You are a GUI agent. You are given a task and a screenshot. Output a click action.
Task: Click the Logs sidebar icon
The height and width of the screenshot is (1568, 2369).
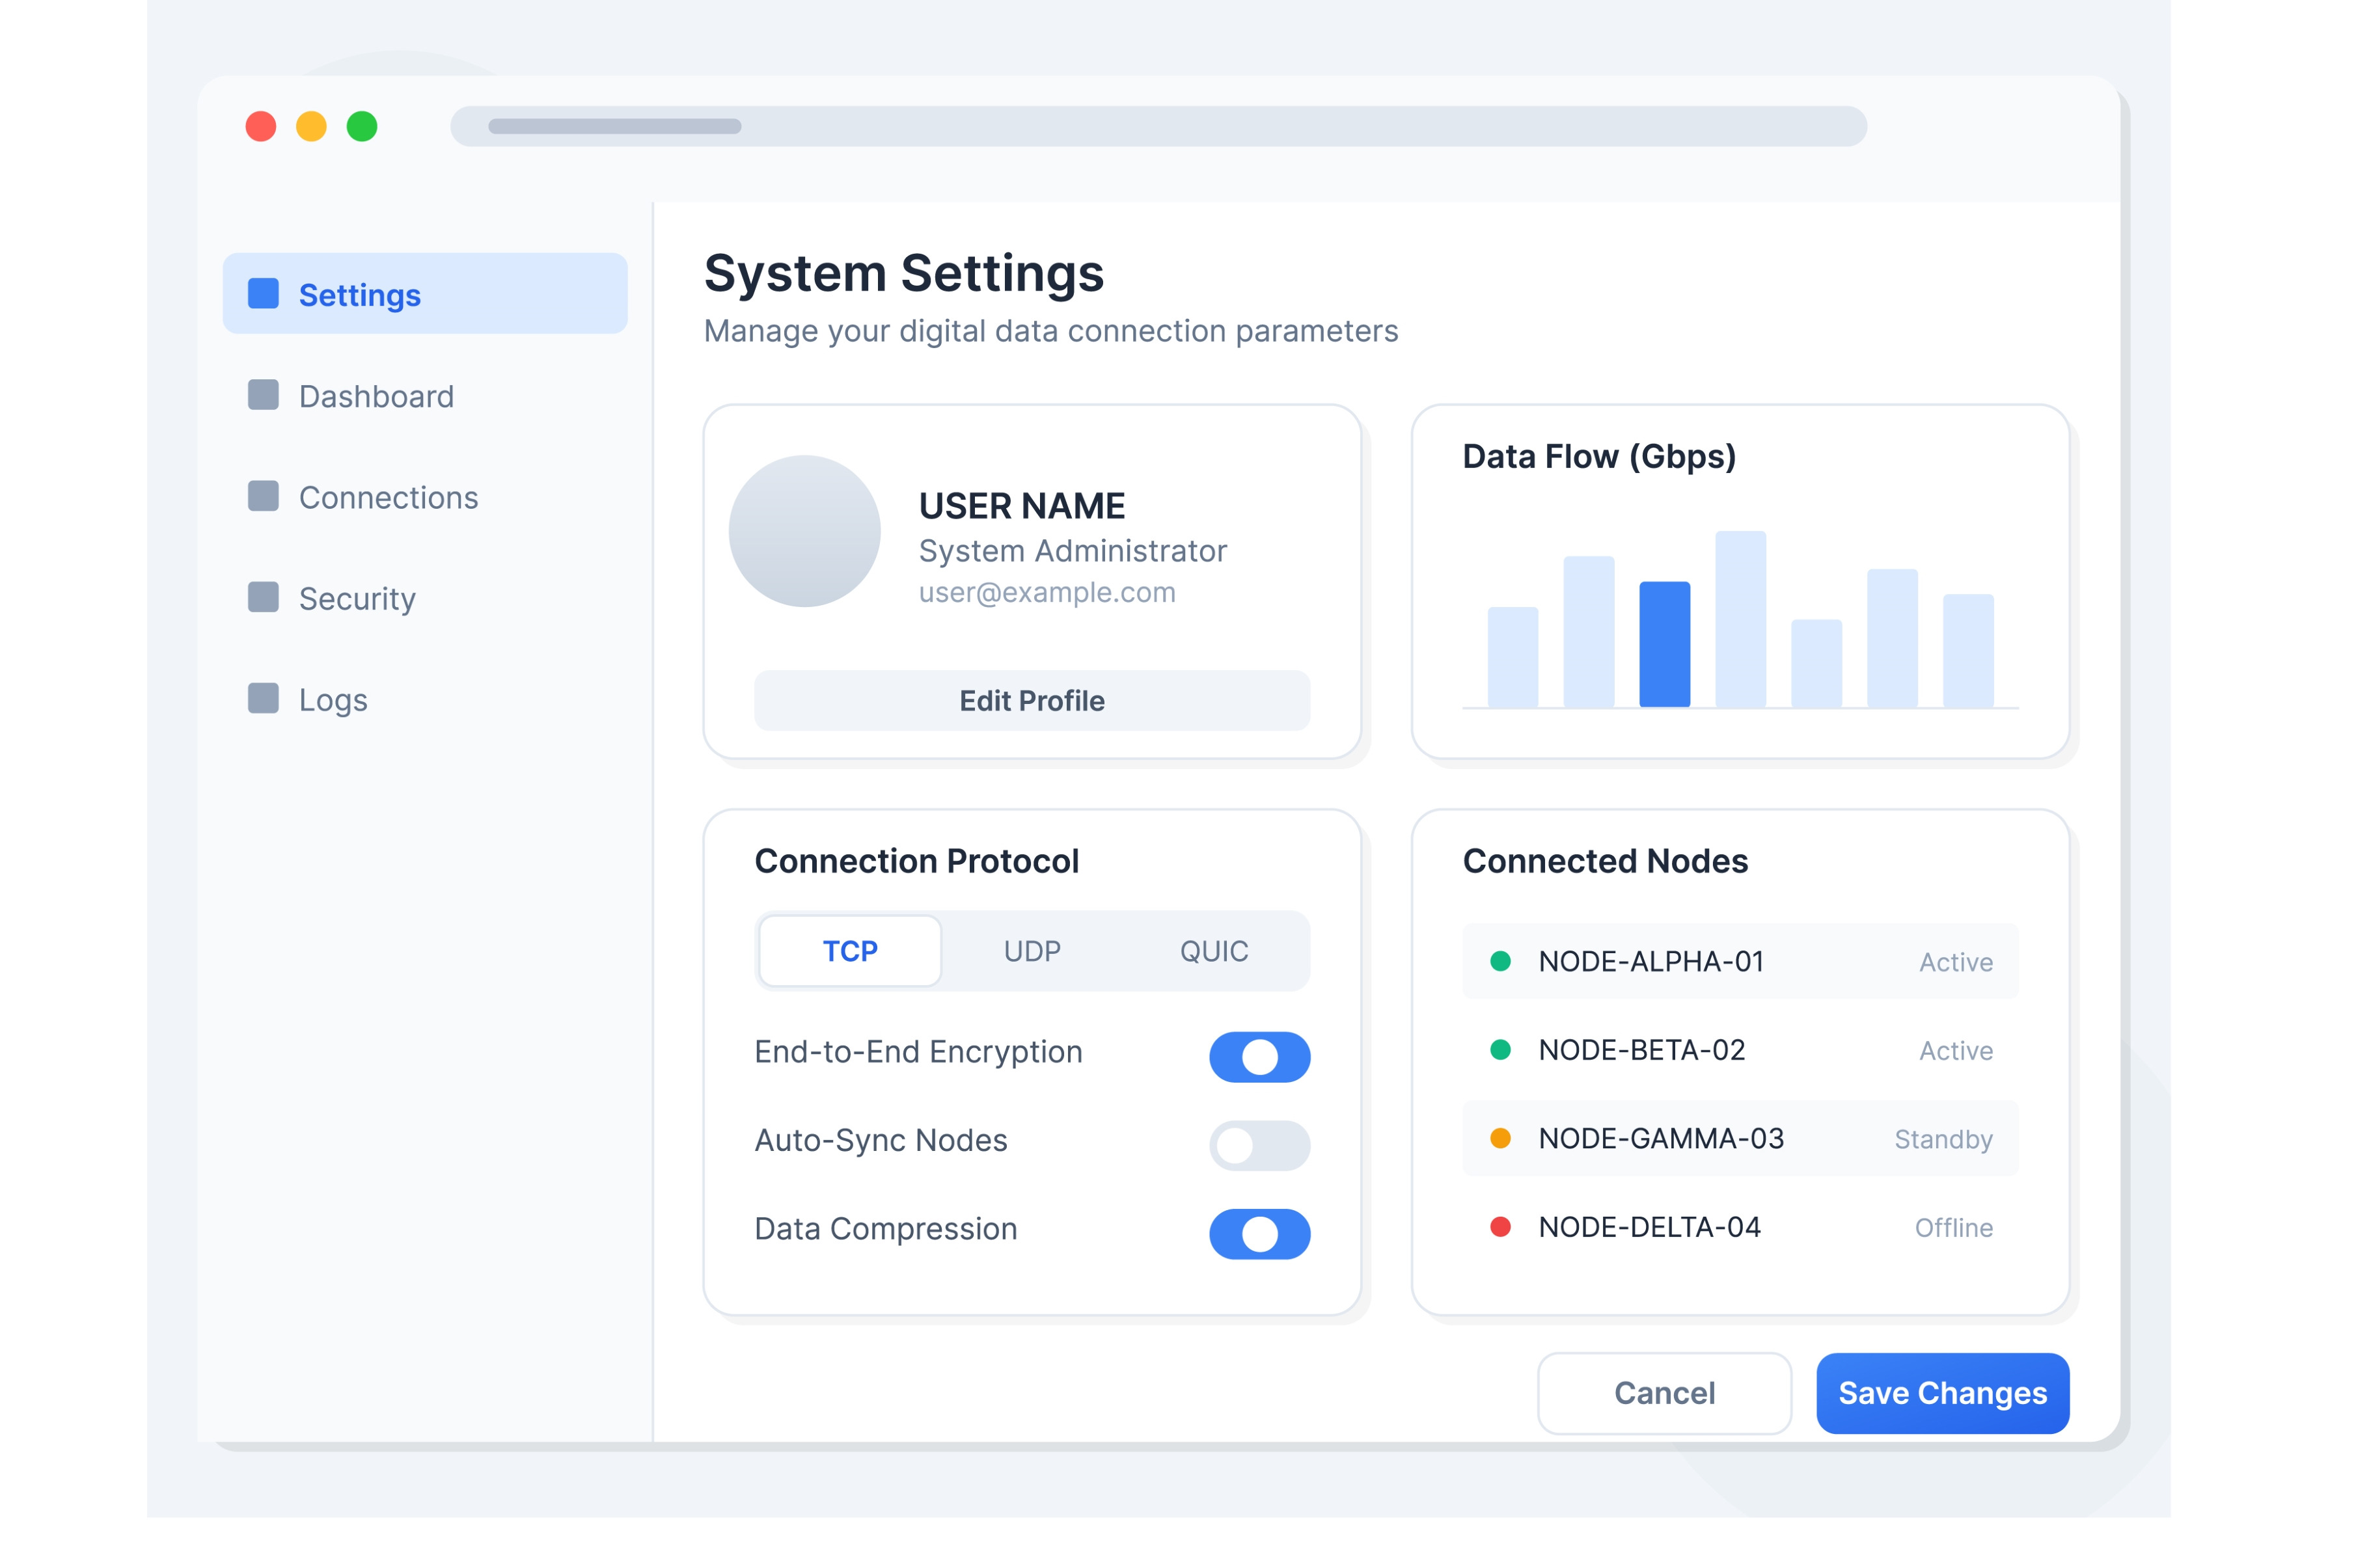[263, 698]
